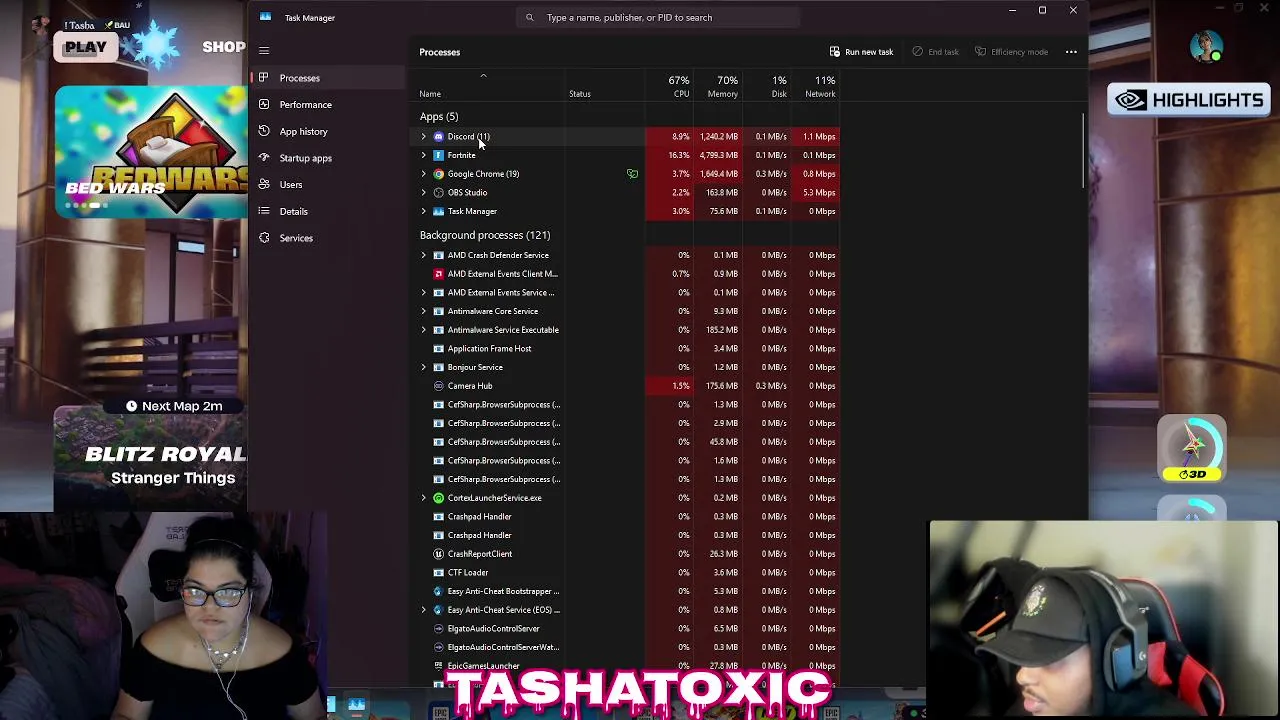Viewport: 1280px width, 720px height.
Task: Click the Performance graph icon in the sidebar
Action: click(x=263, y=104)
